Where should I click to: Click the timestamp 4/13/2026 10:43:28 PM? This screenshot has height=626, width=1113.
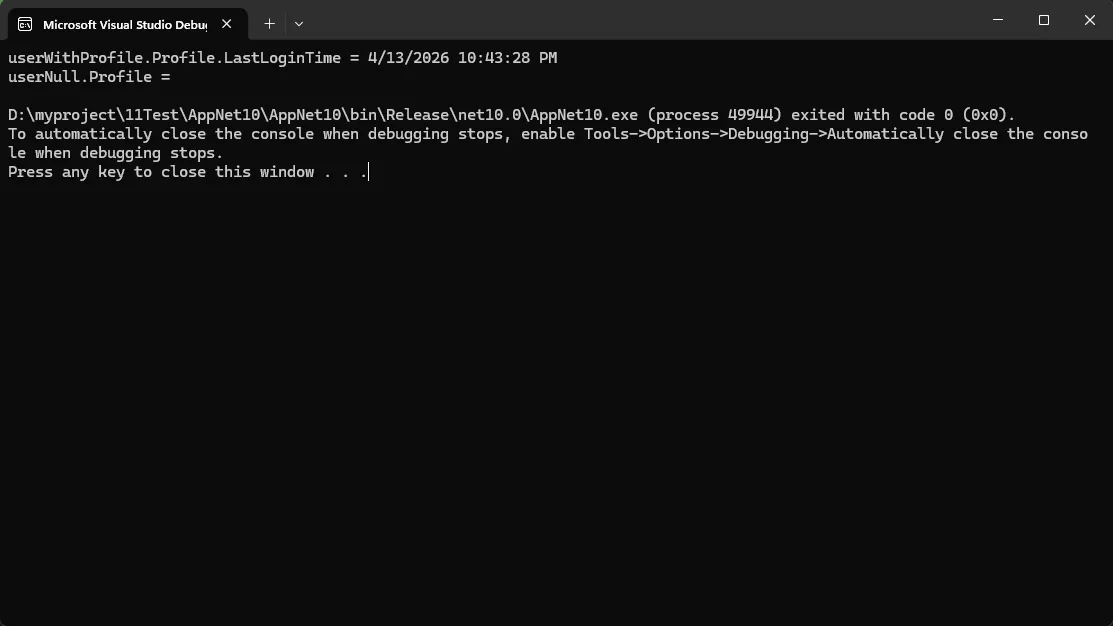pyautogui.click(x=462, y=58)
